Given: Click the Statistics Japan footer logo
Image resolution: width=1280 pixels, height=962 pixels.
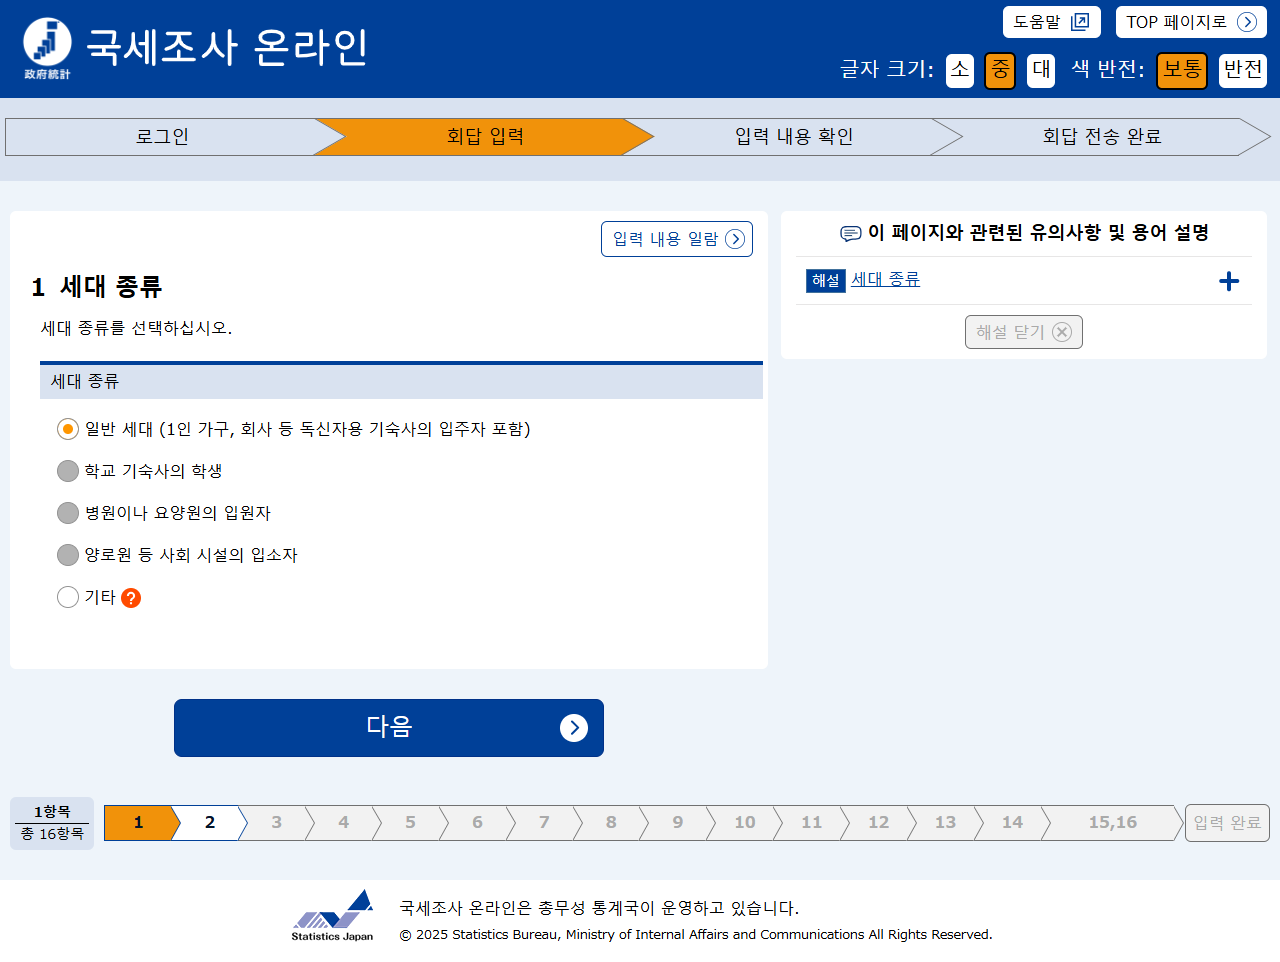Looking at the screenshot, I should click(x=332, y=915).
